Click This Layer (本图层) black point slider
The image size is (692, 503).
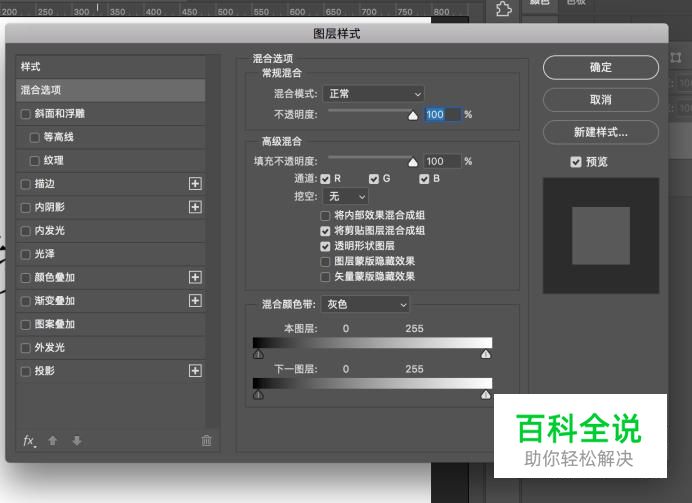pyautogui.click(x=258, y=354)
